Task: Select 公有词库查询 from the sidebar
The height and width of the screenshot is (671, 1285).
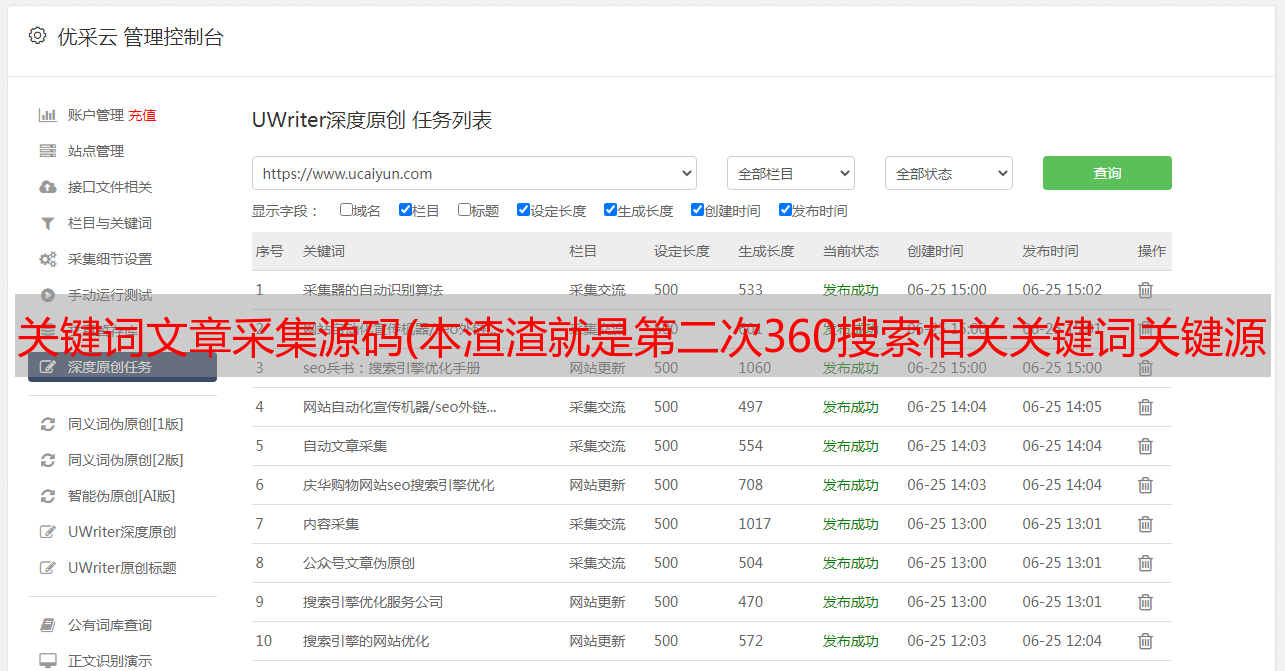Action: point(110,625)
